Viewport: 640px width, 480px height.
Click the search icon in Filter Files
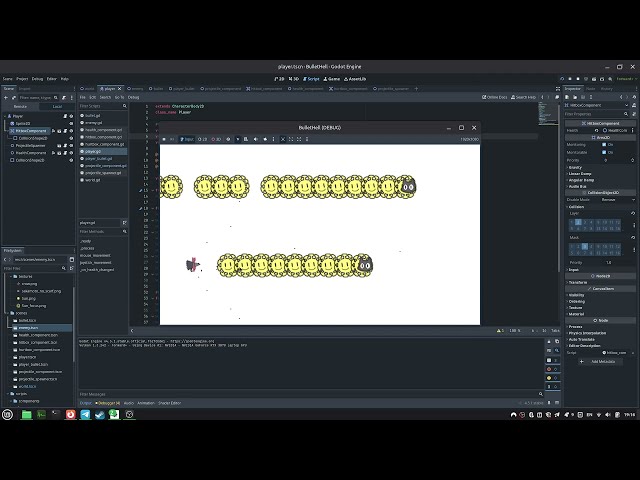point(64,269)
